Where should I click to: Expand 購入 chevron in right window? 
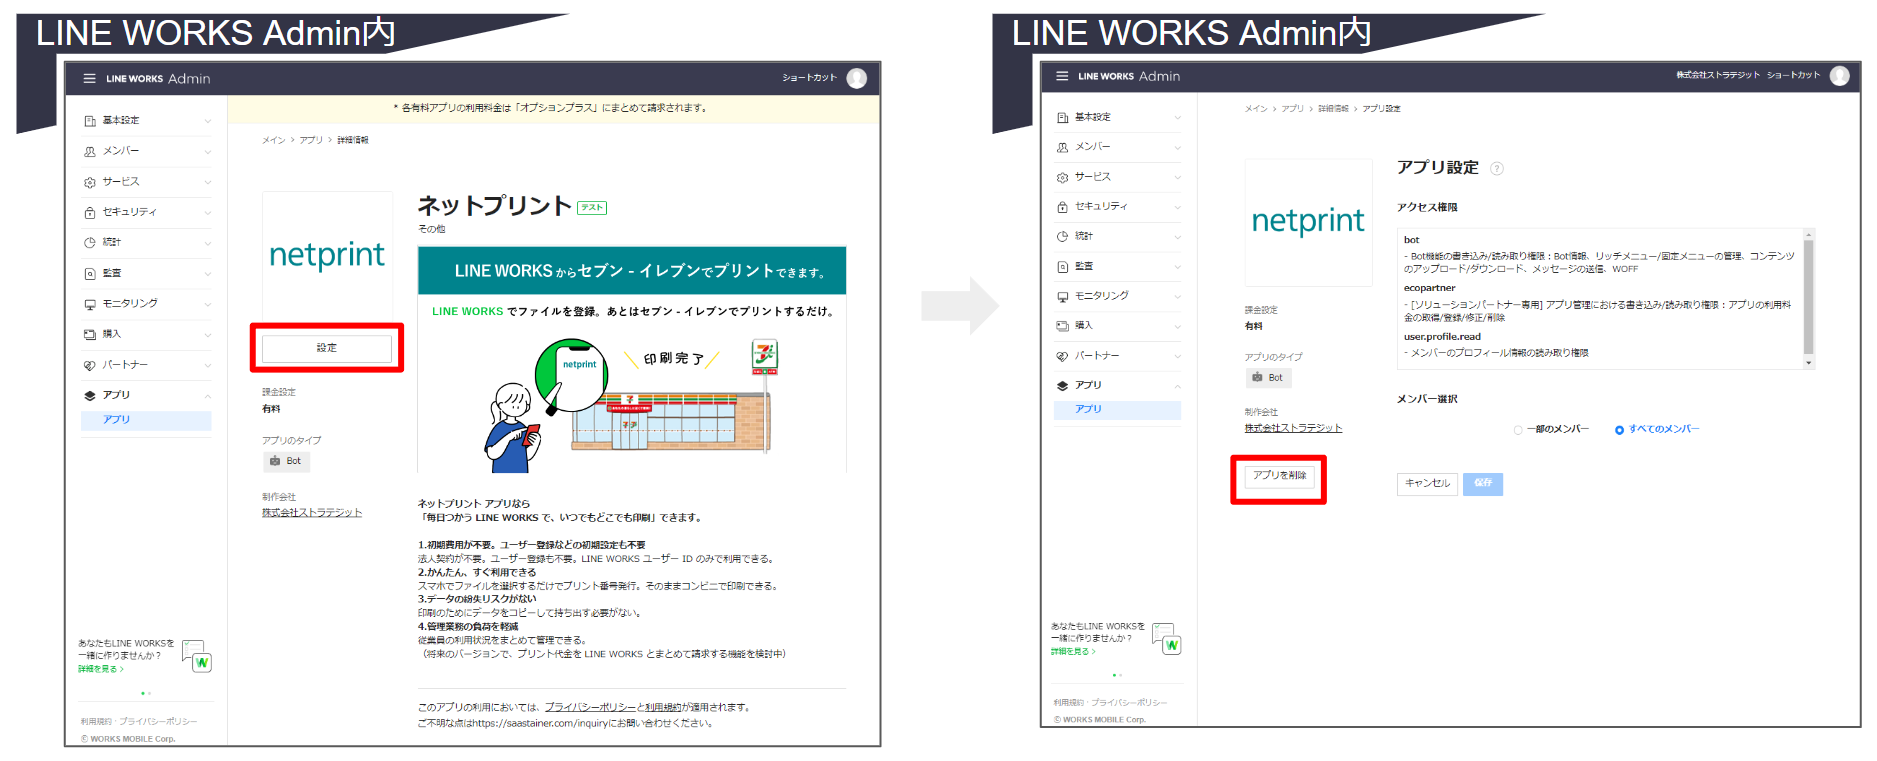pyautogui.click(x=1178, y=326)
